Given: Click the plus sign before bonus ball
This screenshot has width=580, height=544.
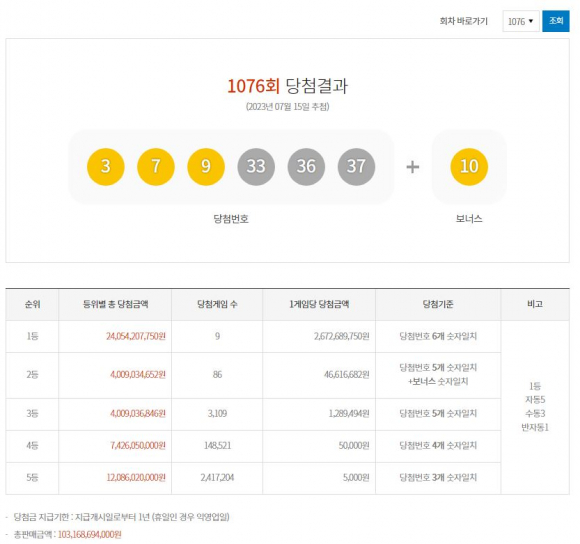Looking at the screenshot, I should pyautogui.click(x=412, y=167).
